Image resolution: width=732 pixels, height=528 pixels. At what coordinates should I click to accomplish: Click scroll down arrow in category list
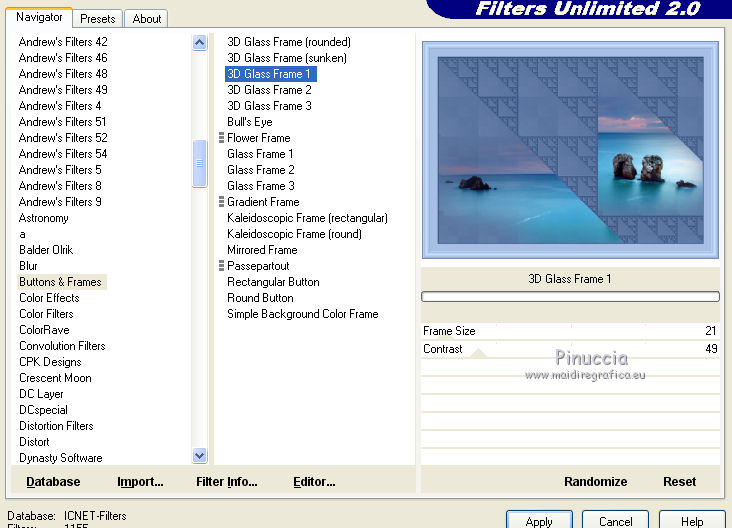pos(199,455)
